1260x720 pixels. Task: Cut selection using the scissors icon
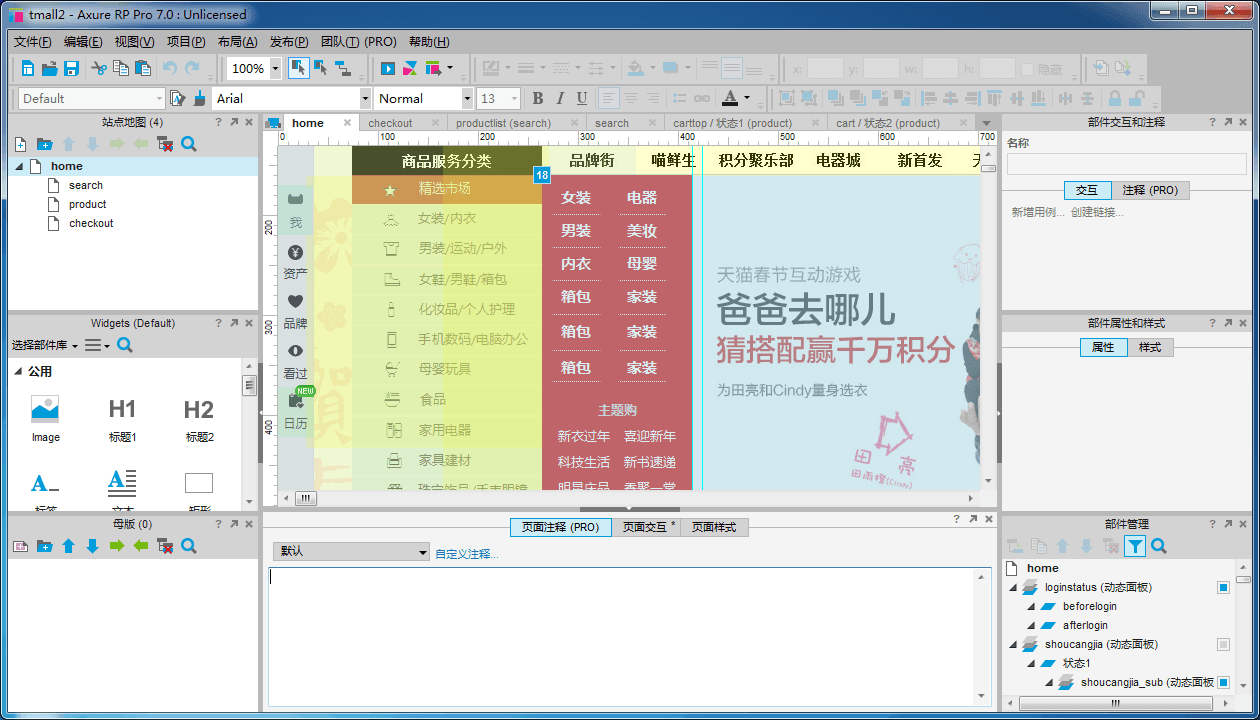pyautogui.click(x=99, y=68)
